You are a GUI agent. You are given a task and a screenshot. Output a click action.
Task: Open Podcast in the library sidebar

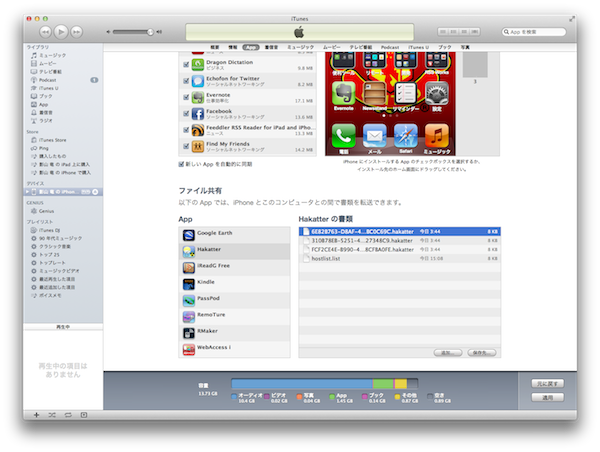pyautogui.click(x=47, y=80)
